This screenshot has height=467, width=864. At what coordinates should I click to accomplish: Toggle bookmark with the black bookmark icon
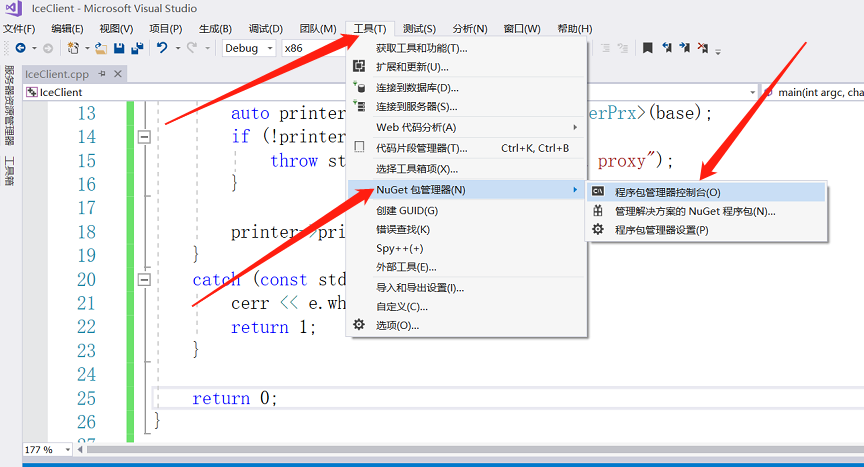648,48
